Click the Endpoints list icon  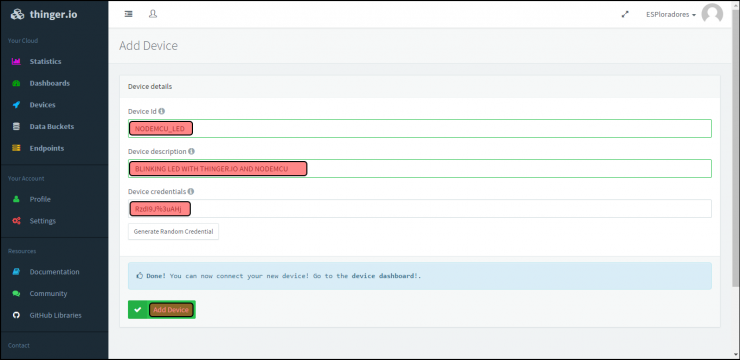pyautogui.click(x=16, y=148)
